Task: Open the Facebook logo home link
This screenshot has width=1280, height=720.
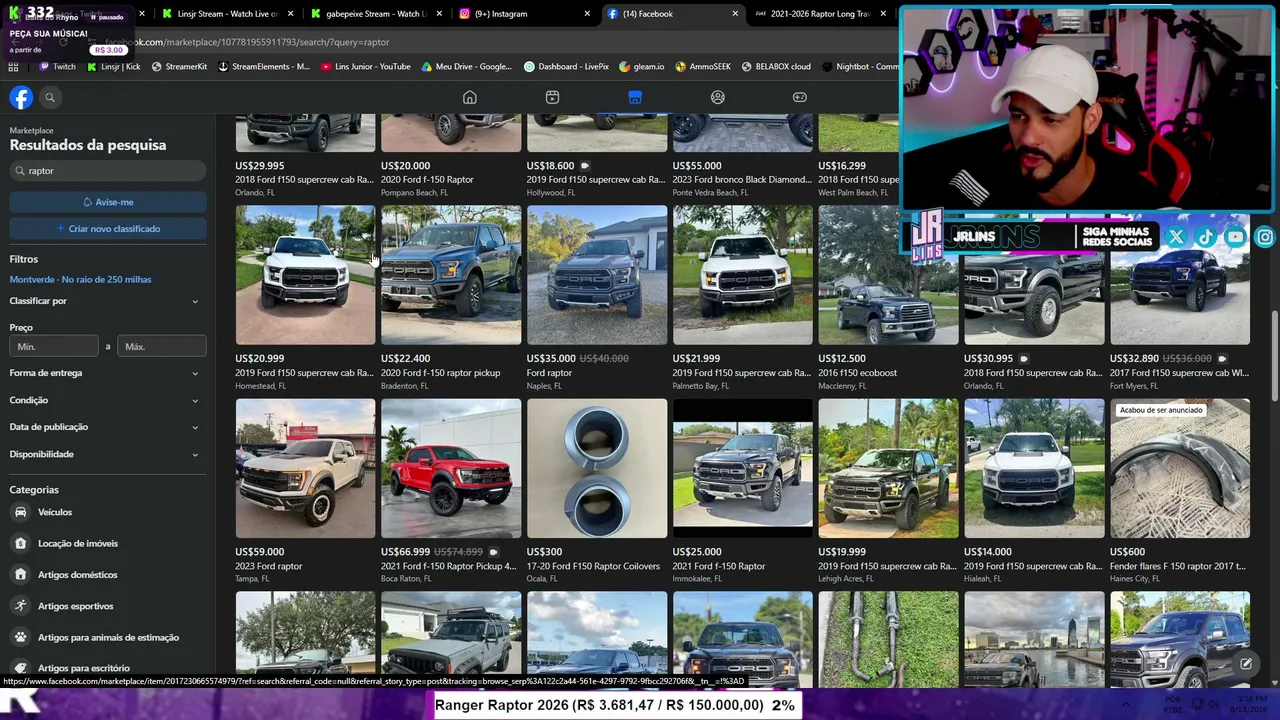Action: click(21, 97)
